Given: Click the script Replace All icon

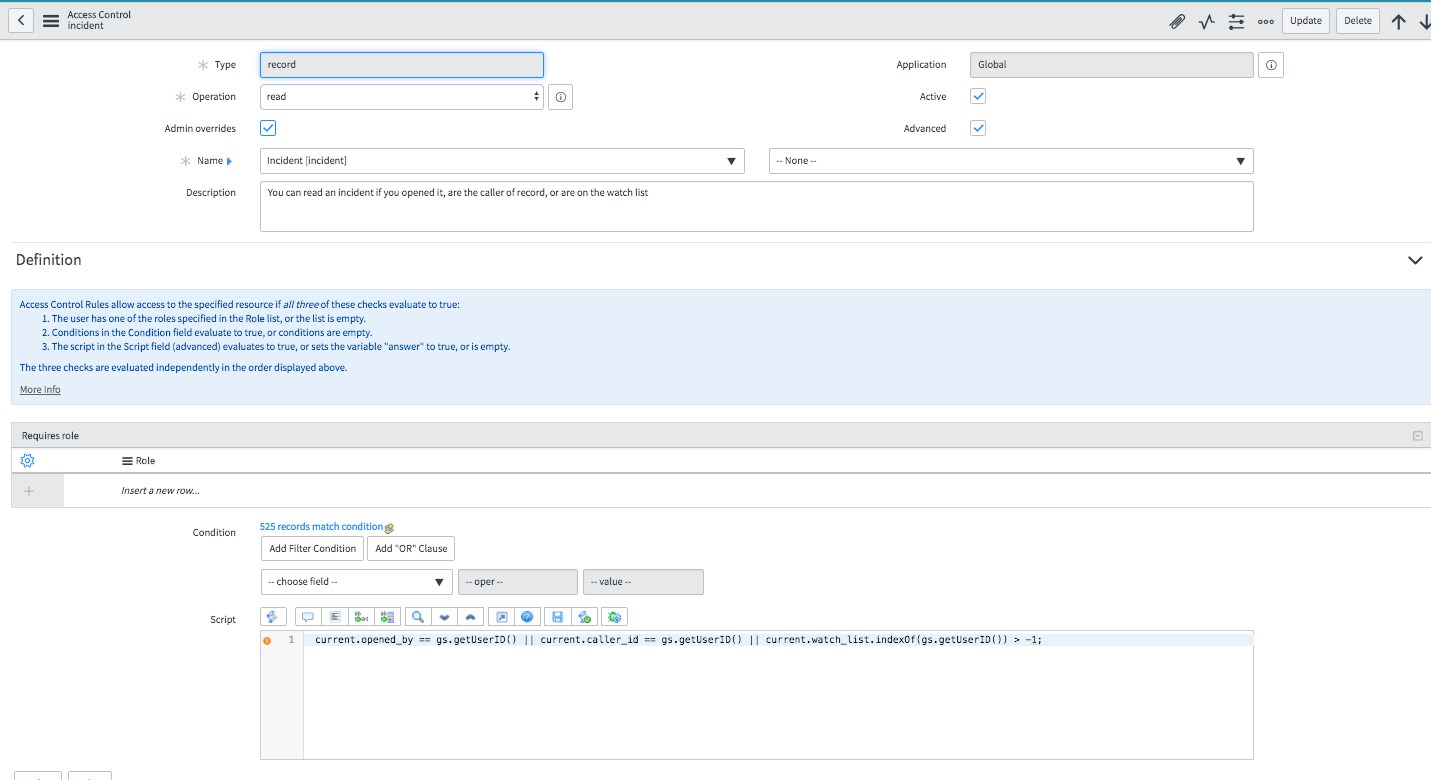Looking at the screenshot, I should 389,617.
